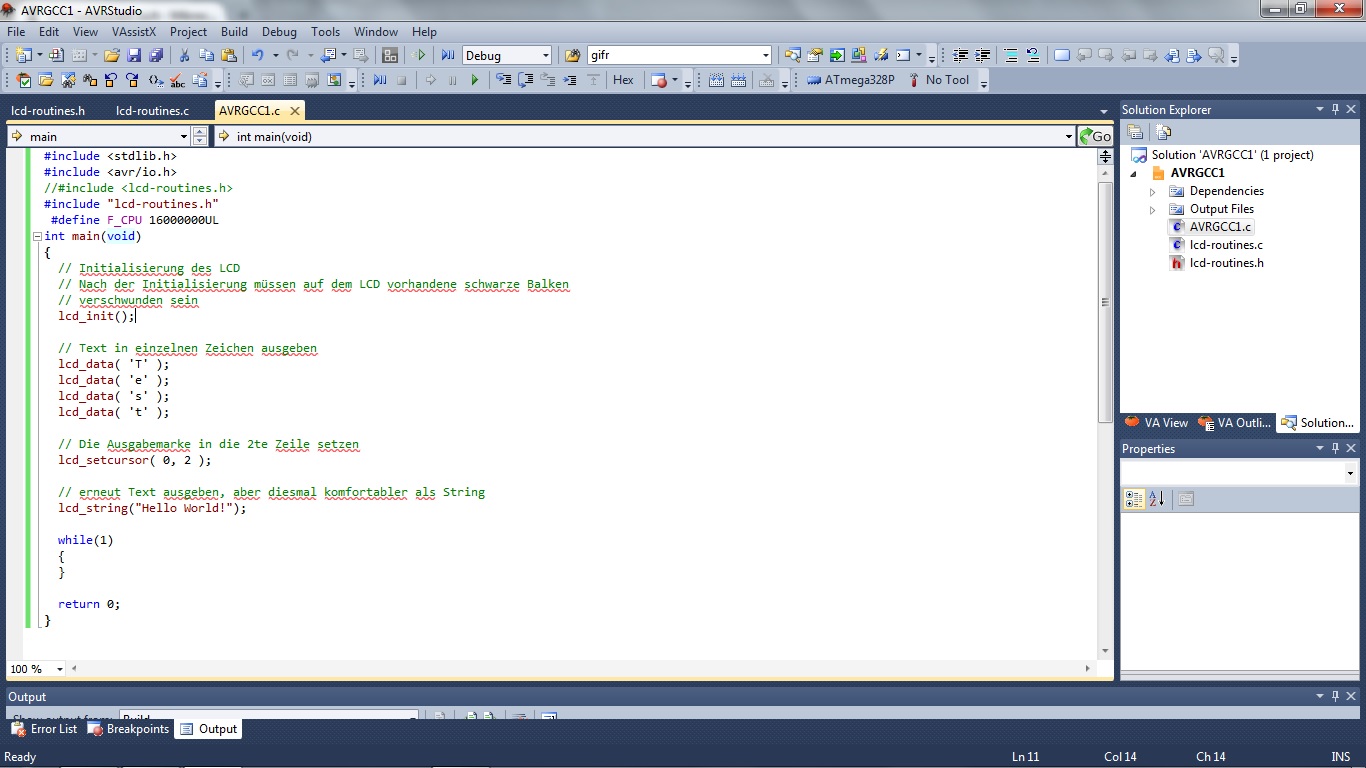
Task: Open the Help menu
Action: [x=424, y=32]
